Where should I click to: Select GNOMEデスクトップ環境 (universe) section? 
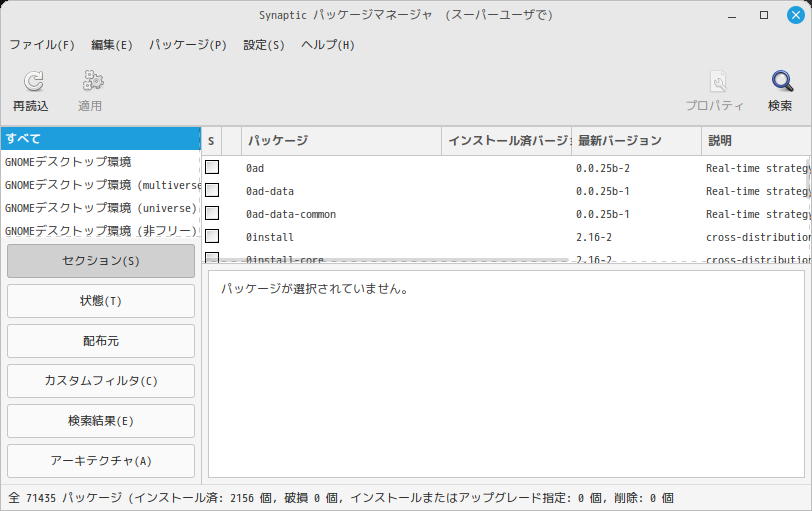coord(101,208)
